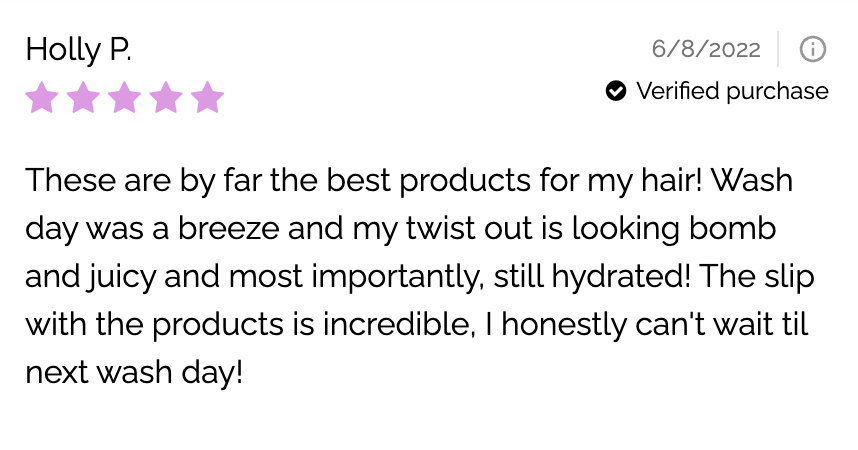Click the review line starting "and juicy and most"
Screen dimensions: 858x450
416,276
